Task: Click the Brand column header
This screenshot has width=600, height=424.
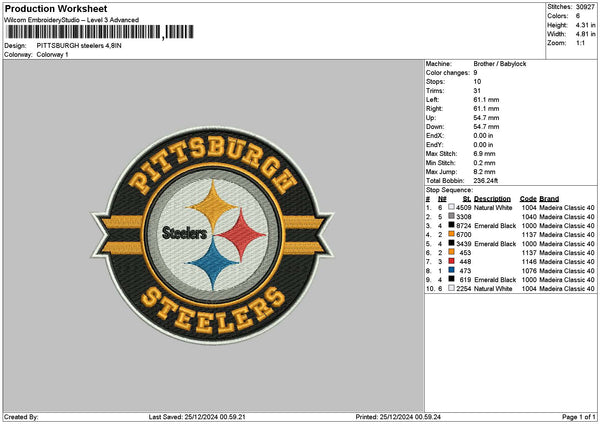Action: point(549,199)
